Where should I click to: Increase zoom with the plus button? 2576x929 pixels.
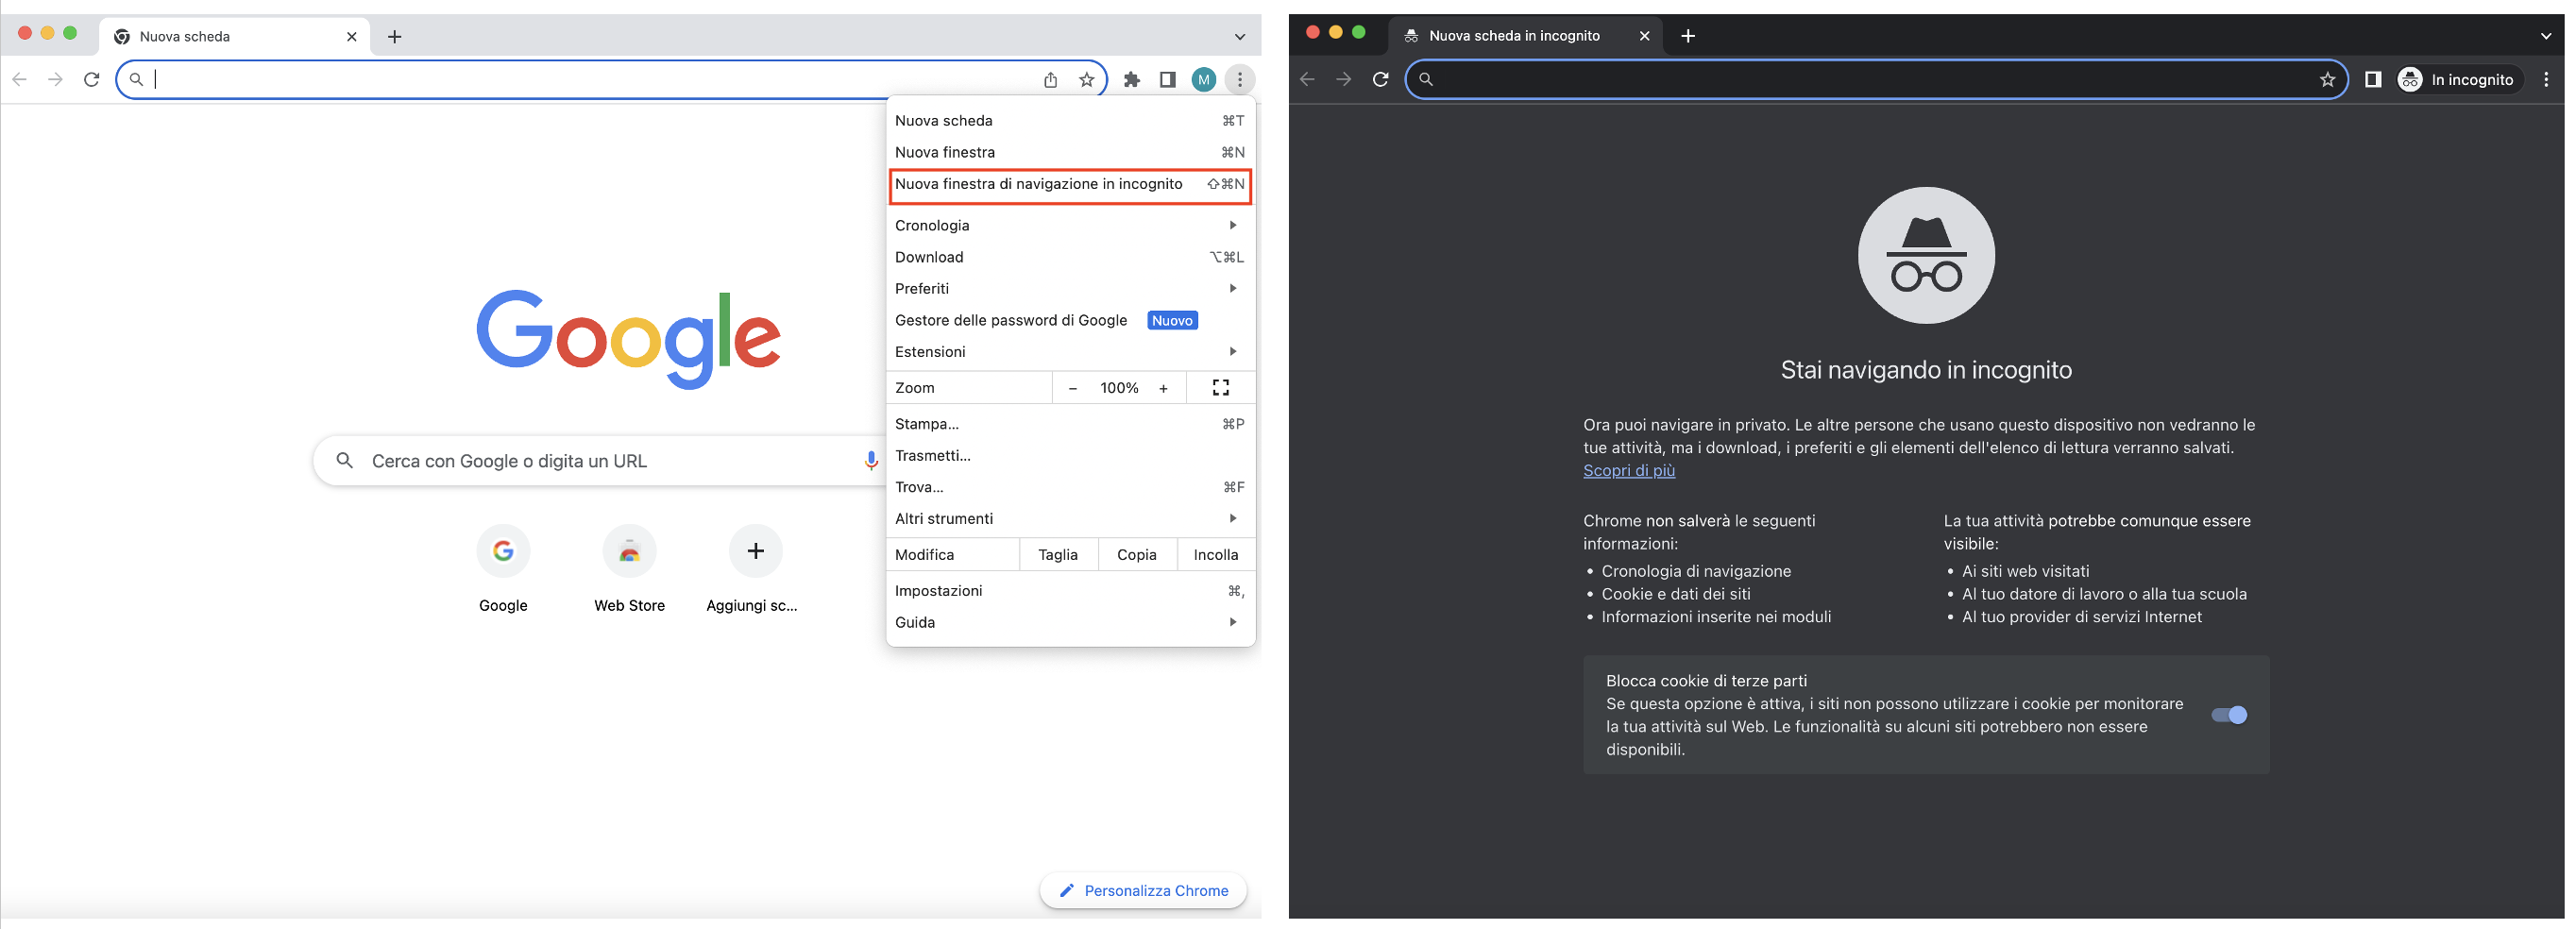1163,388
